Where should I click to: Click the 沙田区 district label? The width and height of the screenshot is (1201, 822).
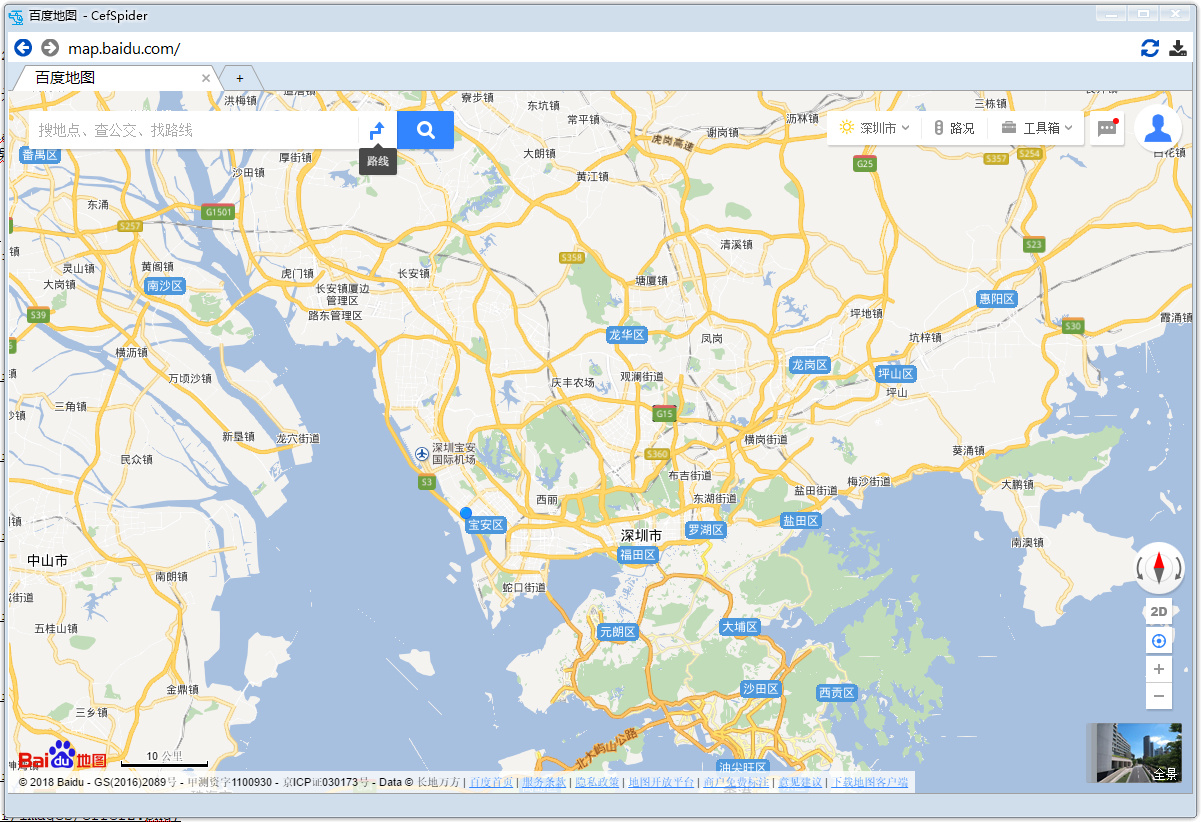760,689
